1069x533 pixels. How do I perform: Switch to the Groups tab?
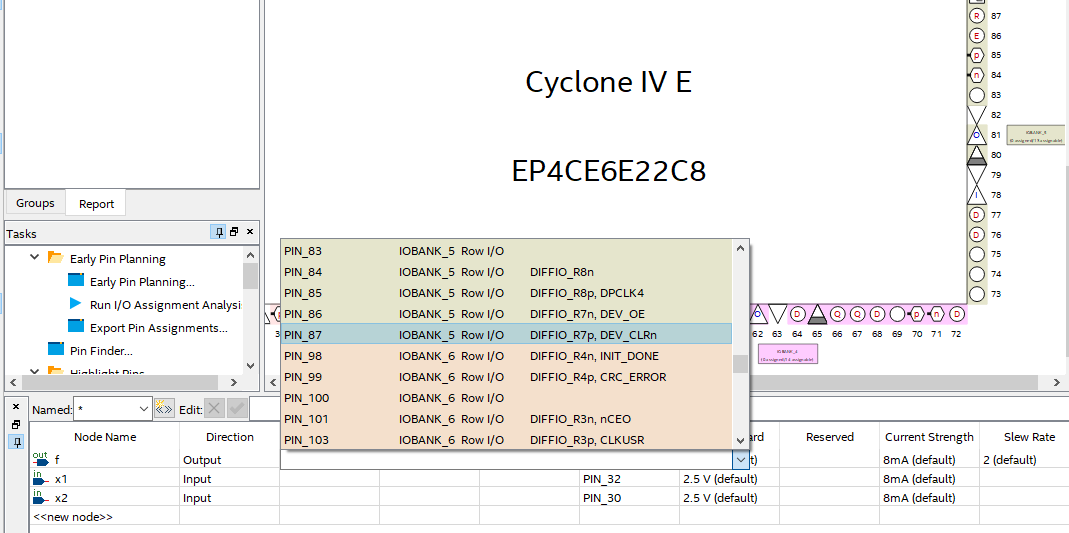[35, 203]
